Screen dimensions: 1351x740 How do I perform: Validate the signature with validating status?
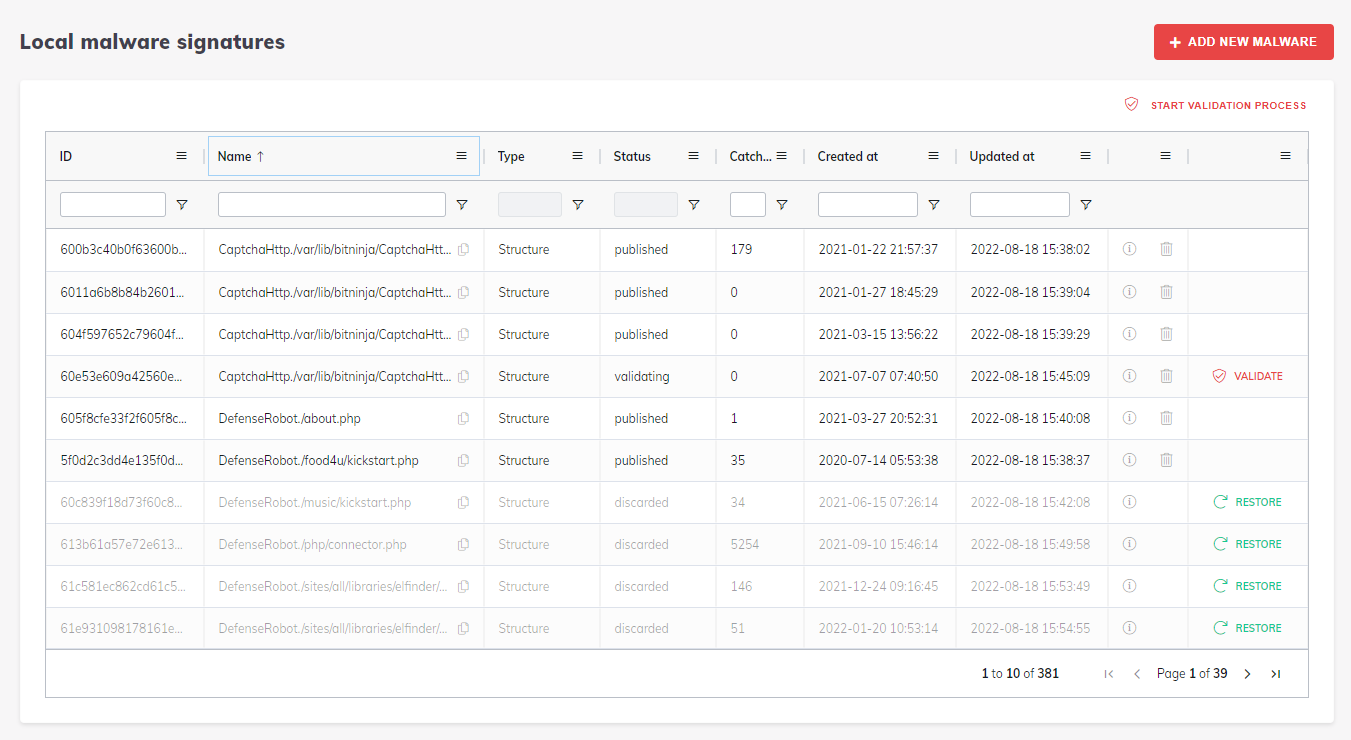[1249, 376]
